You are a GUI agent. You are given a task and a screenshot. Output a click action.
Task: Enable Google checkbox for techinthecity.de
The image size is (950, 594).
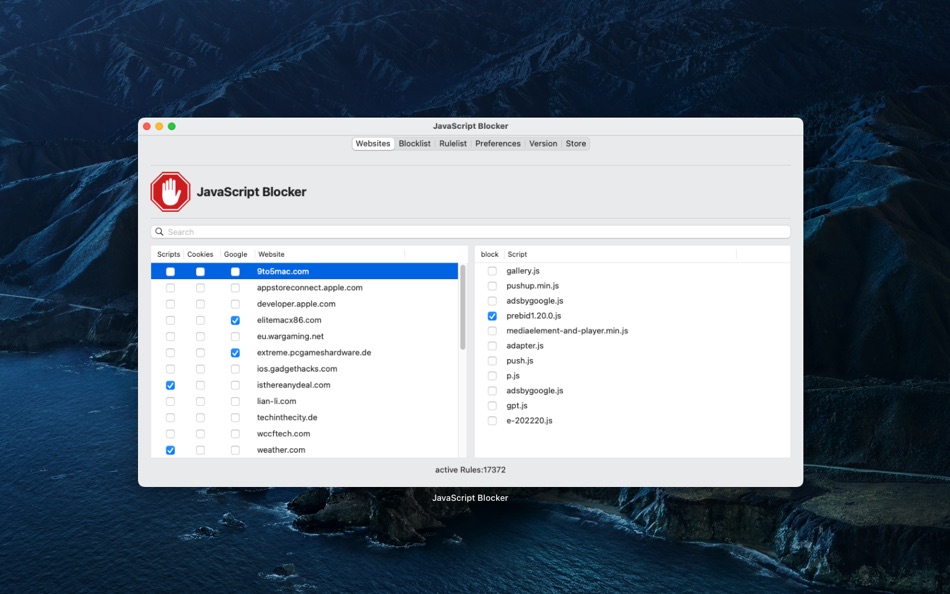point(235,418)
